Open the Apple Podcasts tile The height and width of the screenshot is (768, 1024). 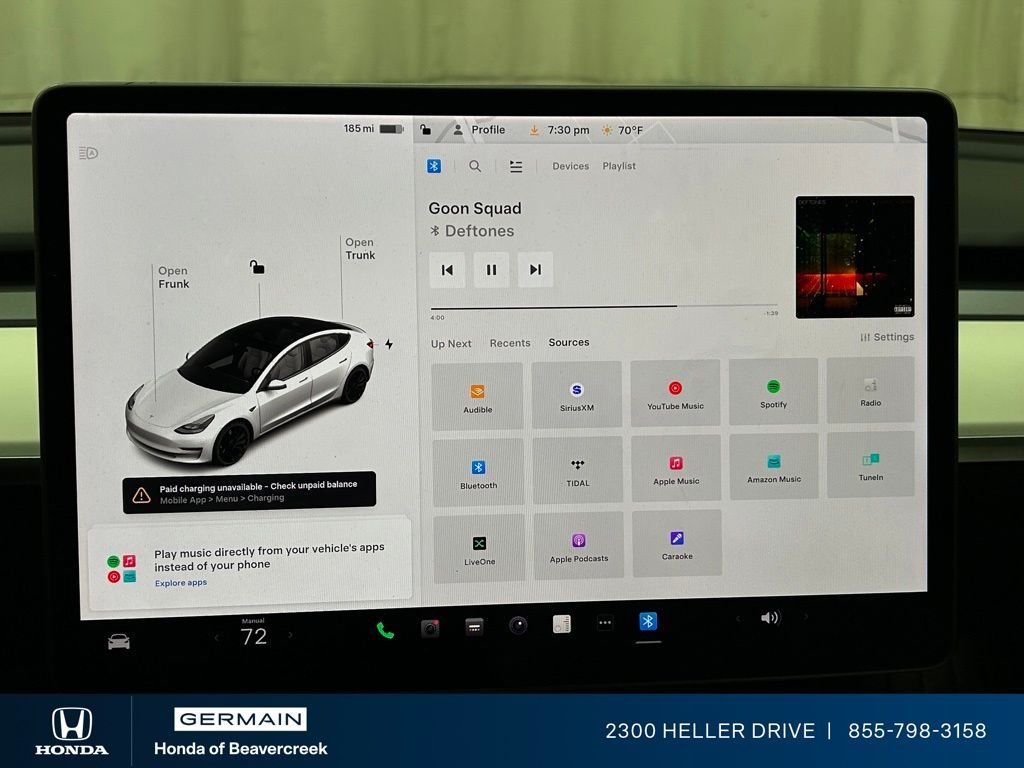[x=578, y=546]
